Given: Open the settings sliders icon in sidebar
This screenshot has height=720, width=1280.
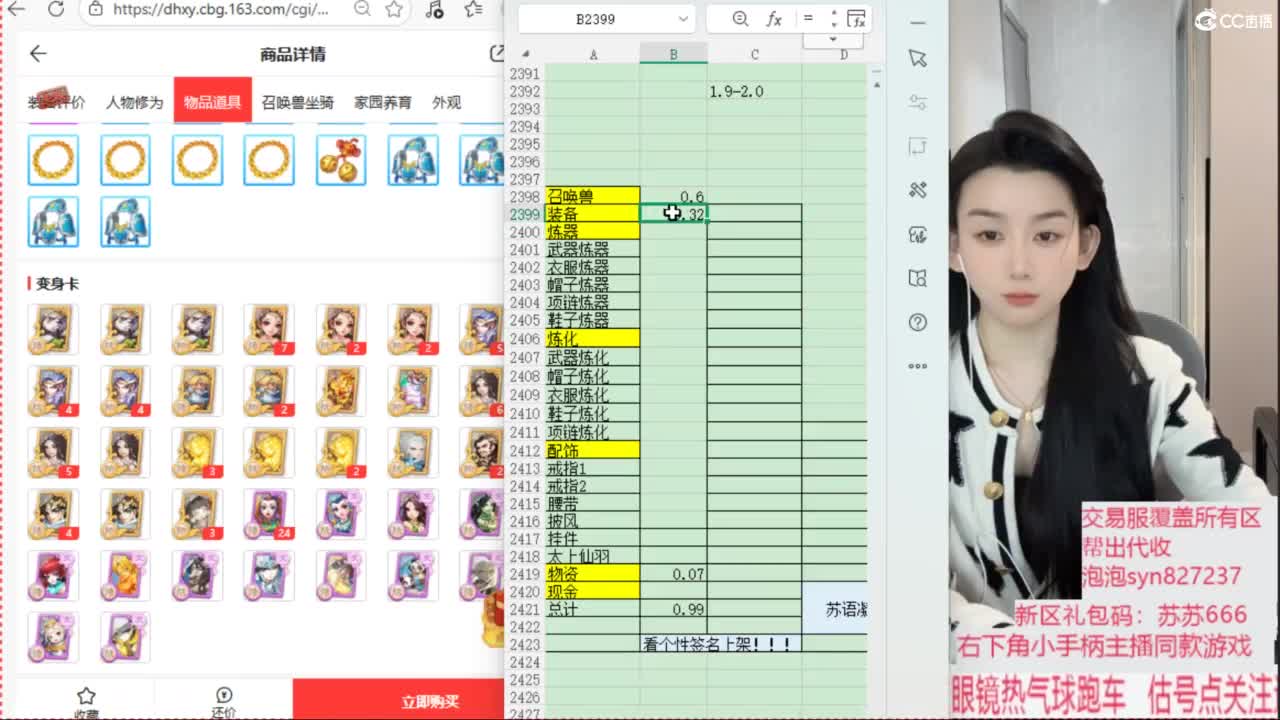Looking at the screenshot, I should [918, 102].
